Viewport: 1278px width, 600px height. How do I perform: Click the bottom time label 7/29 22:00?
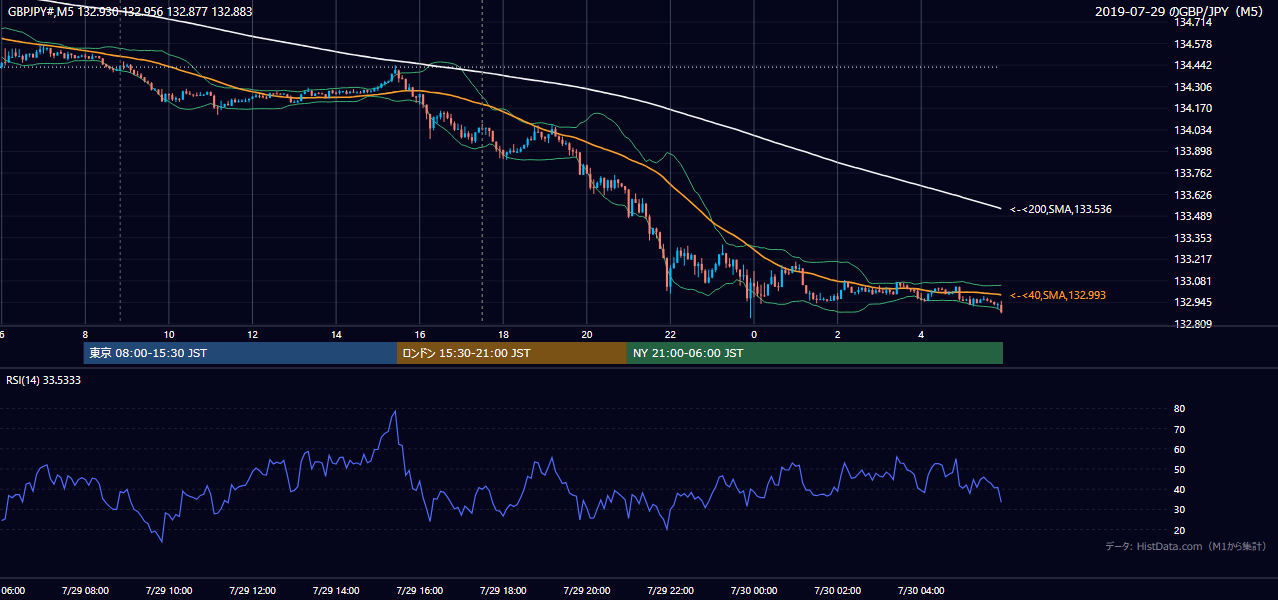(670, 590)
